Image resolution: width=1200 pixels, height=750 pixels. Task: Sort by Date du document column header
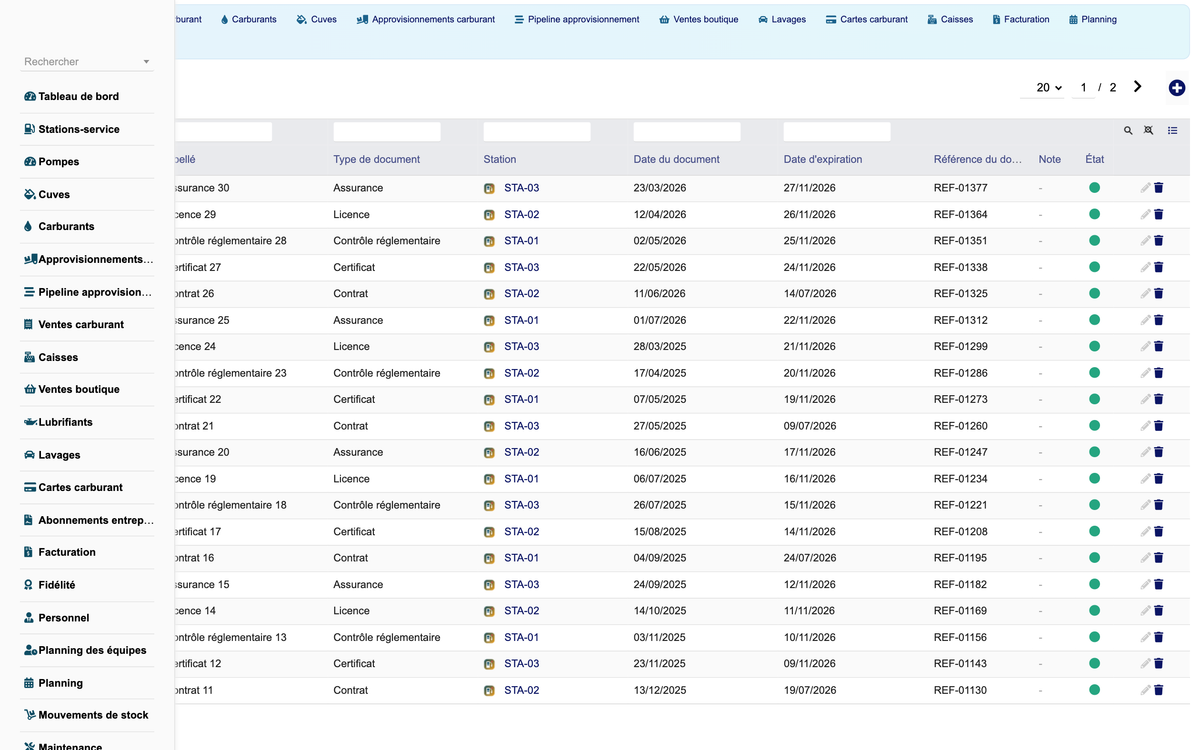(x=677, y=159)
